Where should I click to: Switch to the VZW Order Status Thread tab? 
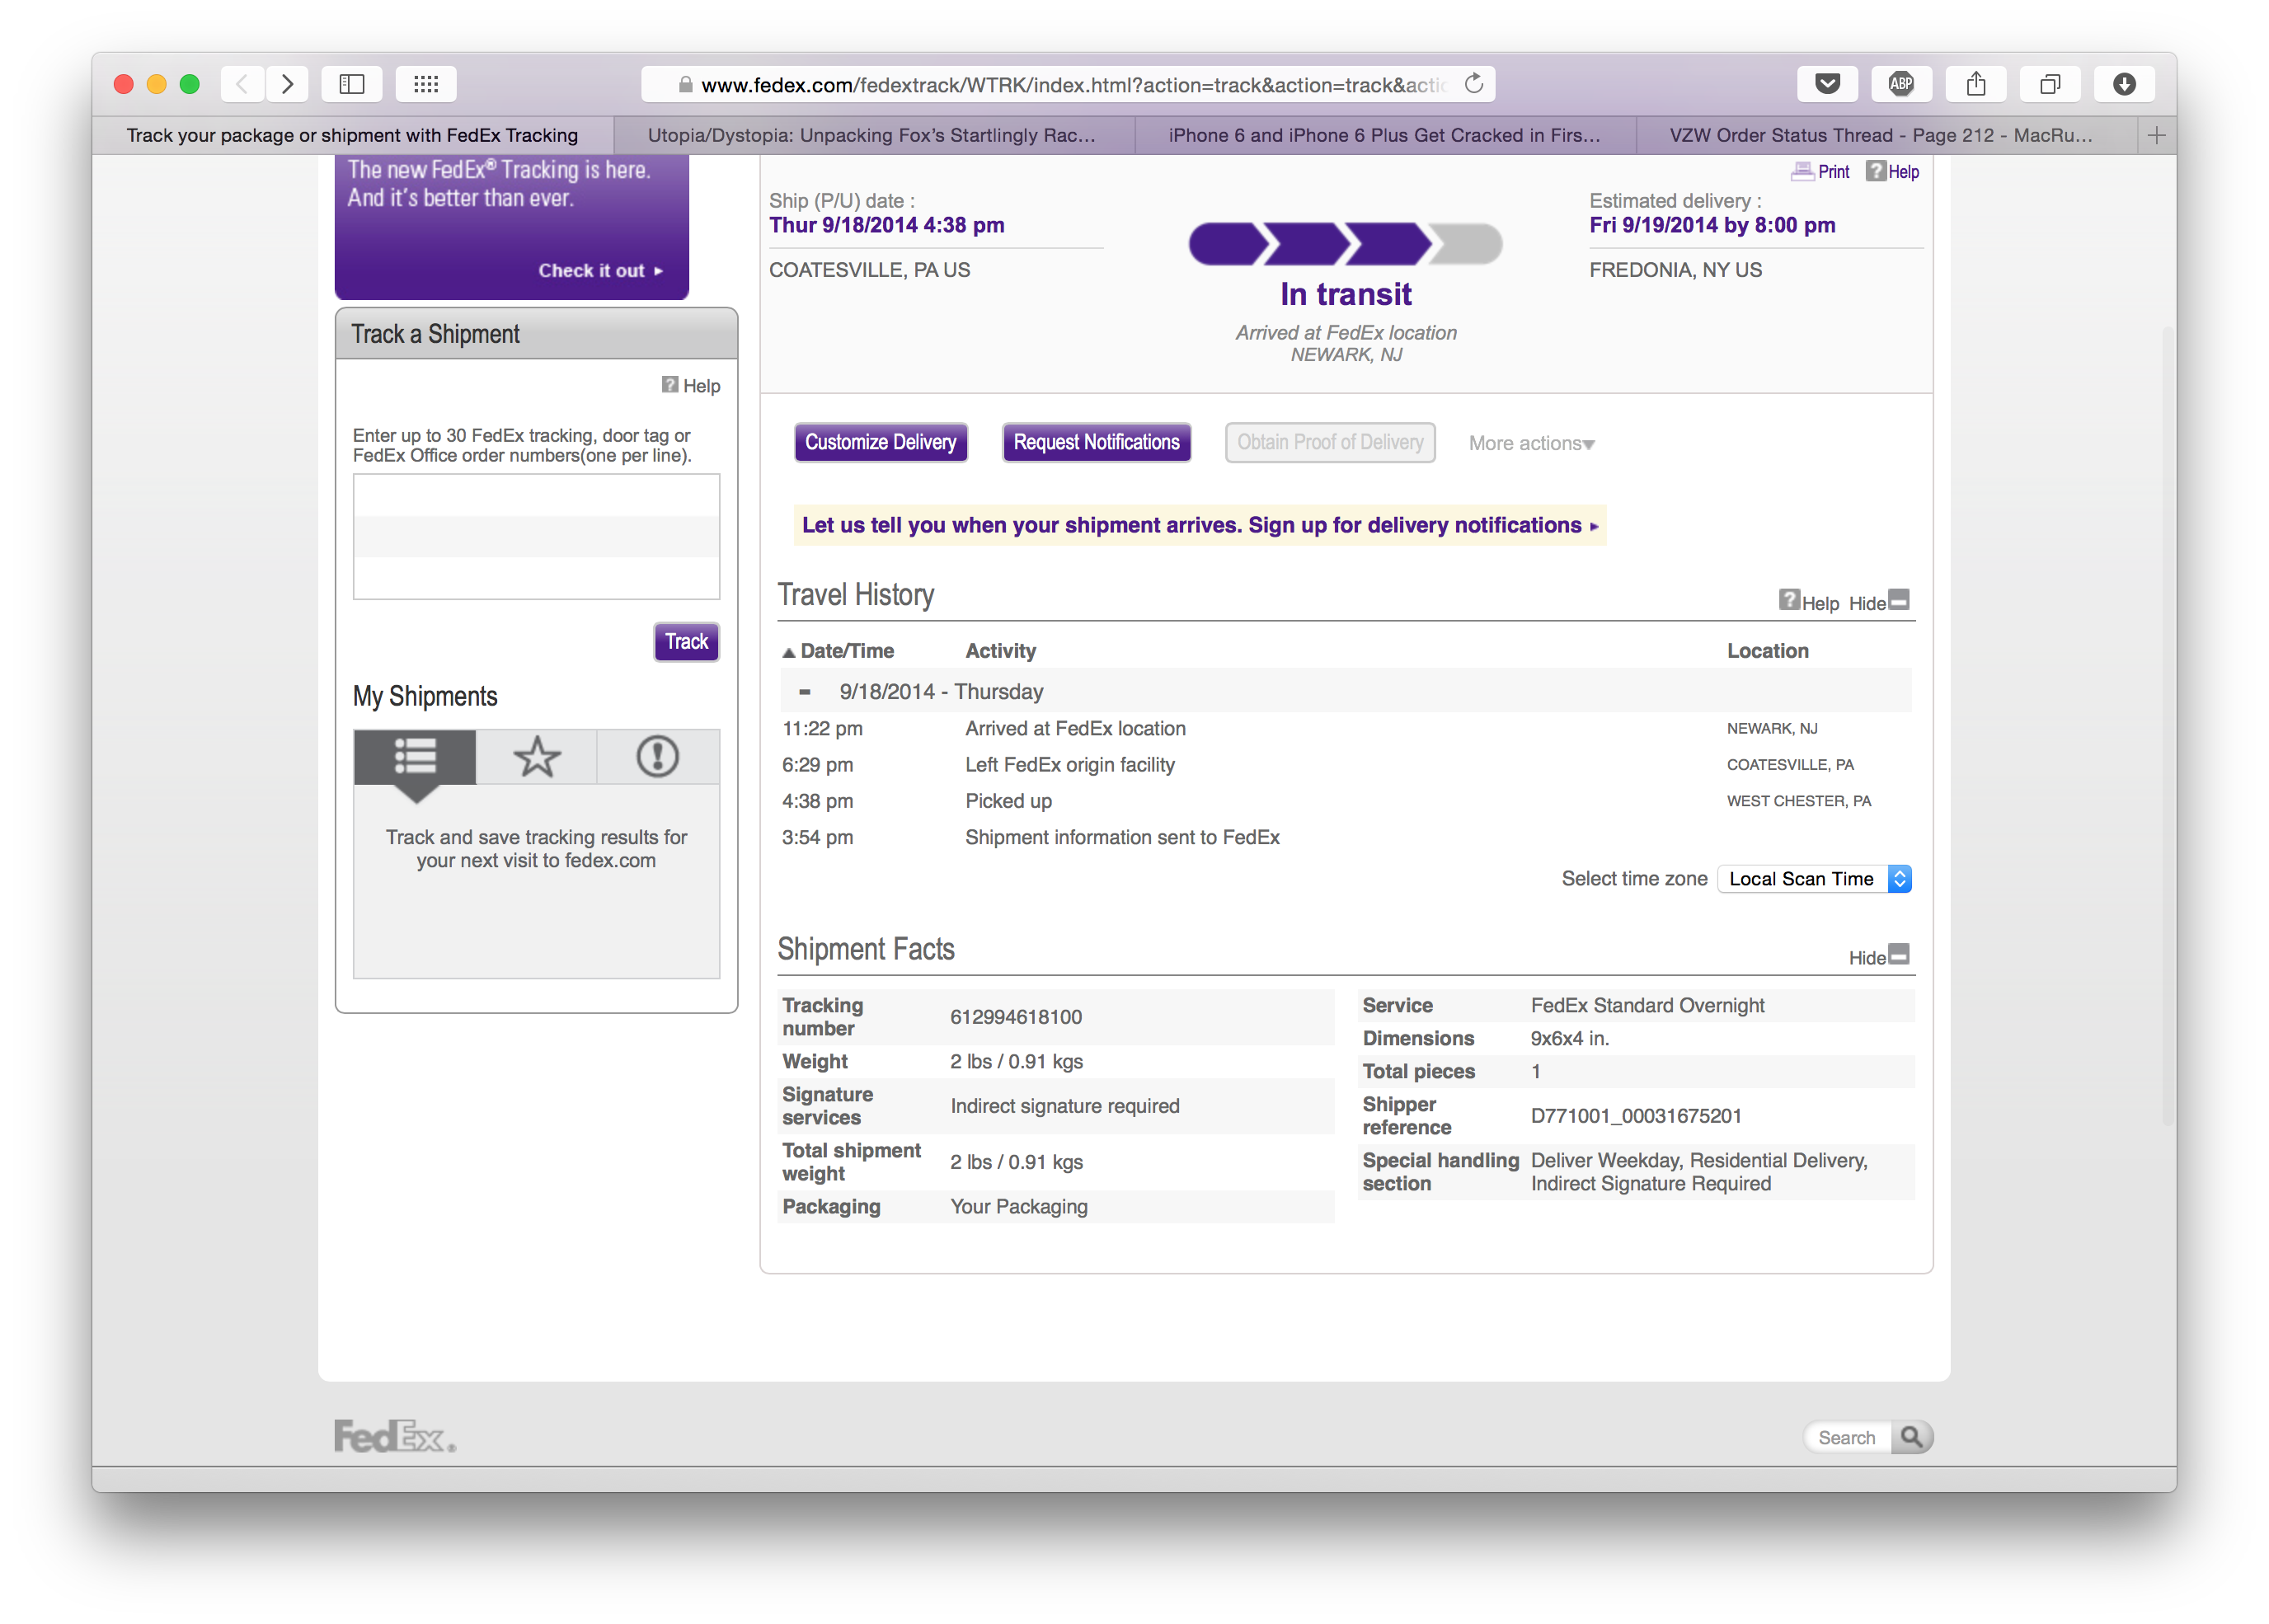pos(1880,135)
